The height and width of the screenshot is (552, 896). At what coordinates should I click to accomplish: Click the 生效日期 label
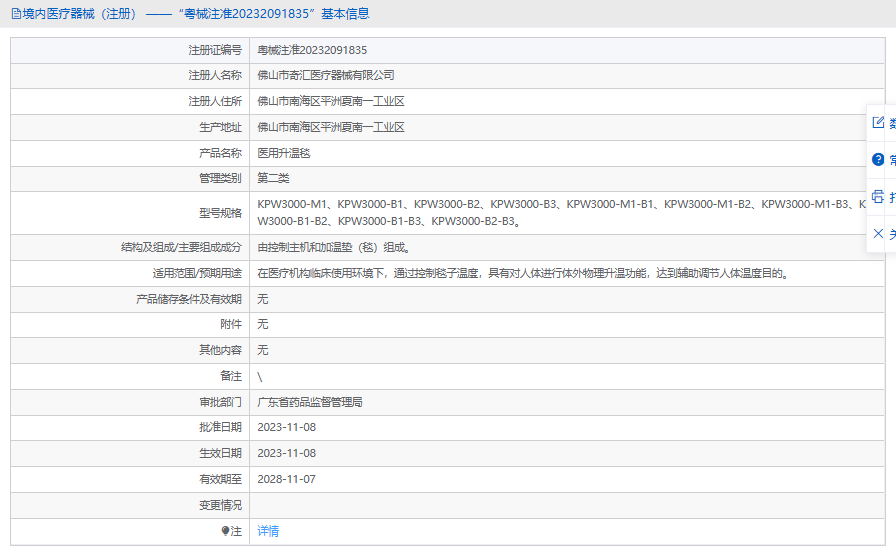point(220,453)
